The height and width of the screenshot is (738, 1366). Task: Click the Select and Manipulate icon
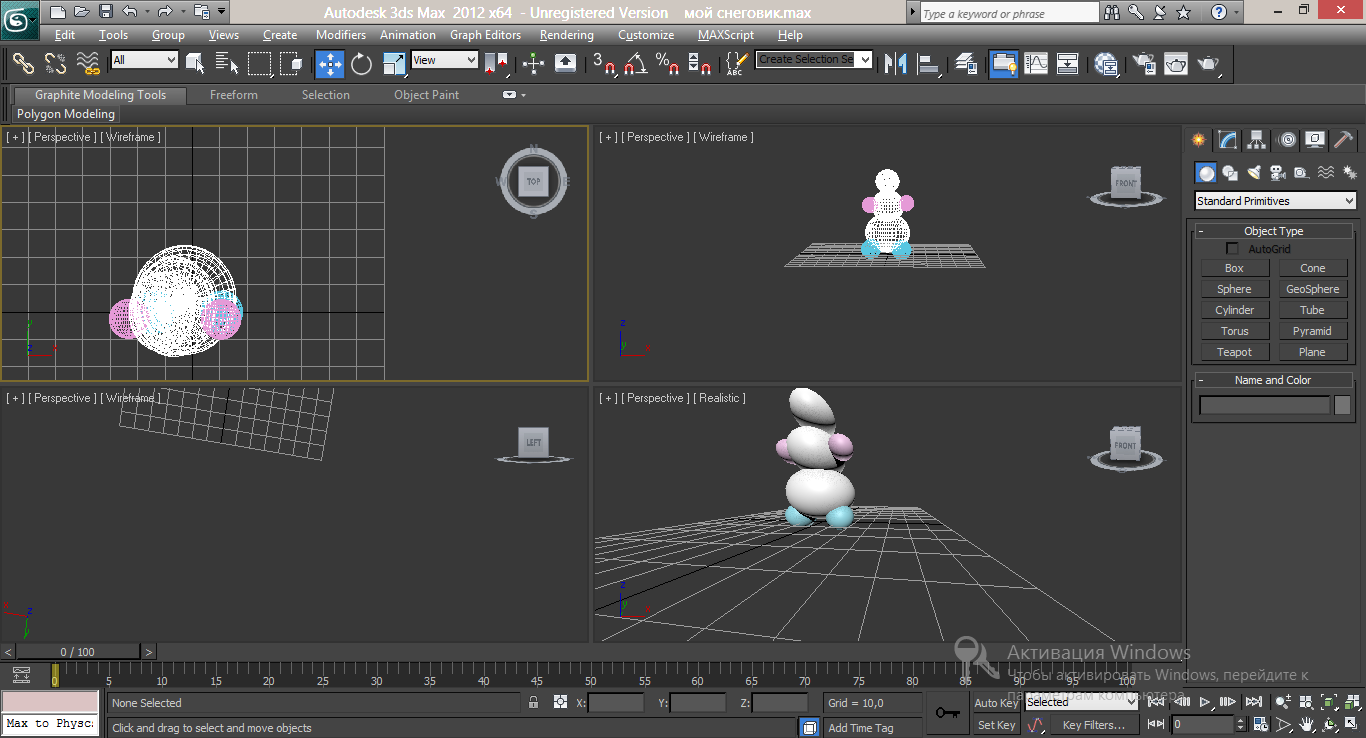pos(533,64)
